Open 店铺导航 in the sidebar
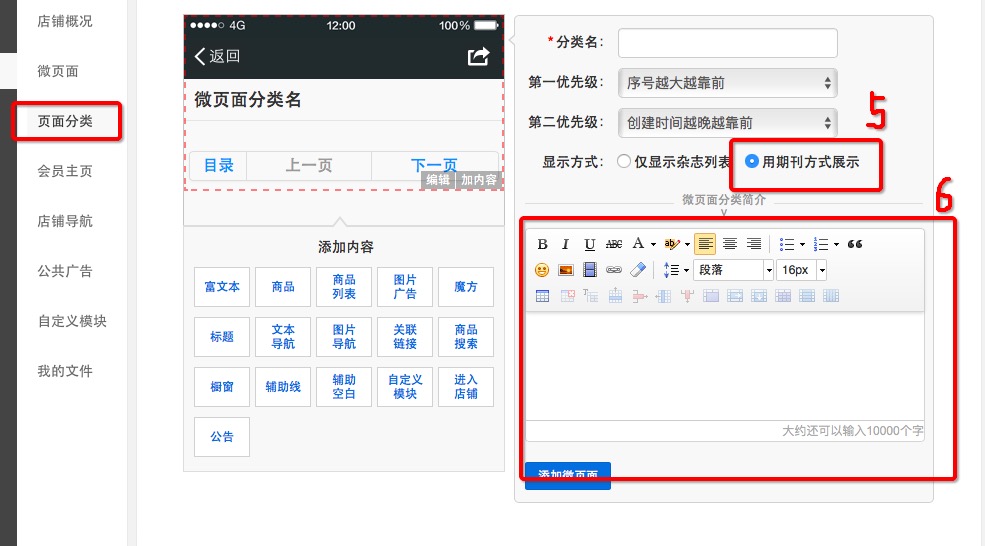The height and width of the screenshot is (546, 985). pos(65,221)
